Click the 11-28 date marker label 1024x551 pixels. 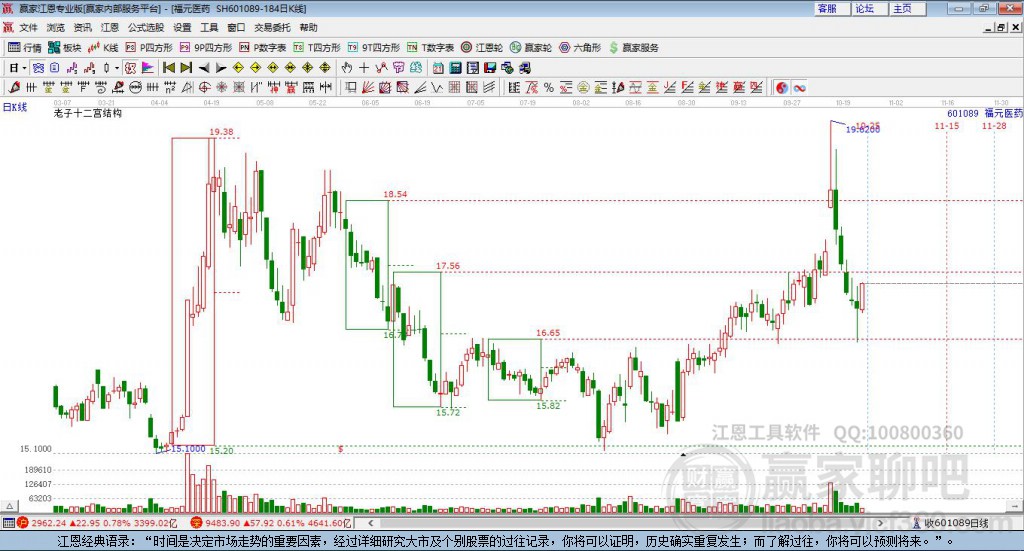[995, 126]
